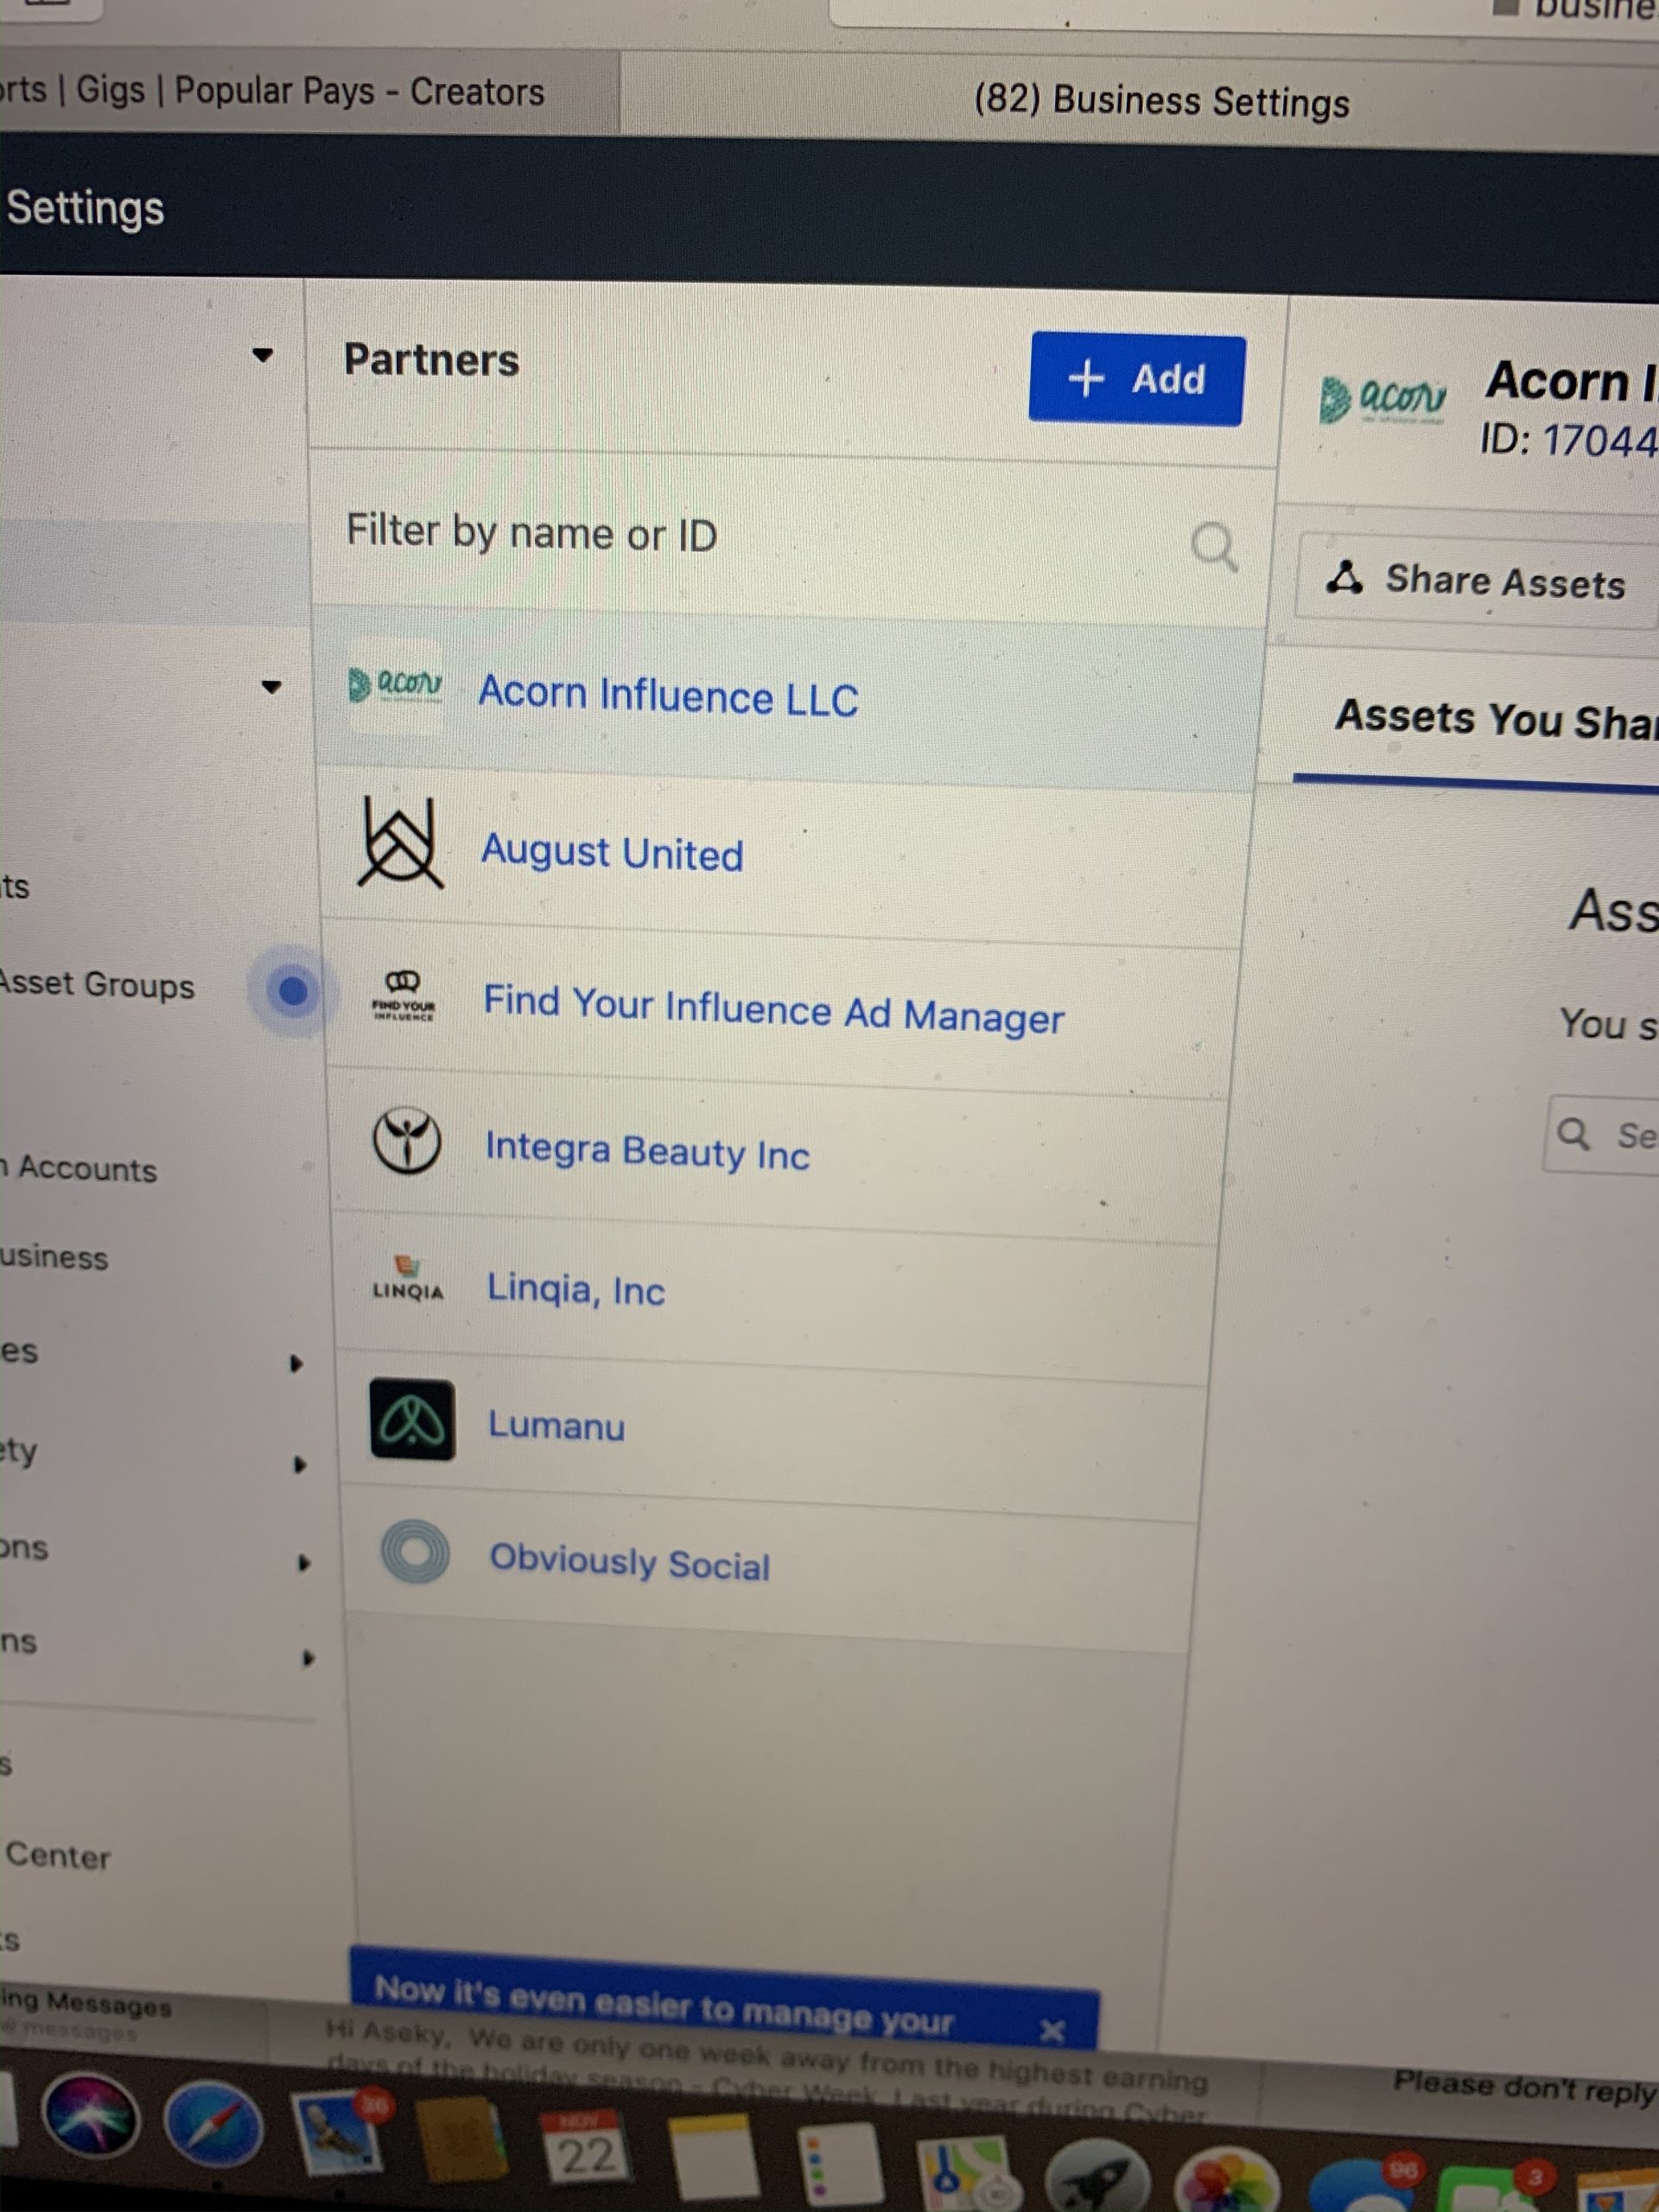Click the 'Settings' title in the header bar
The image size is (1659, 2212).
85,208
